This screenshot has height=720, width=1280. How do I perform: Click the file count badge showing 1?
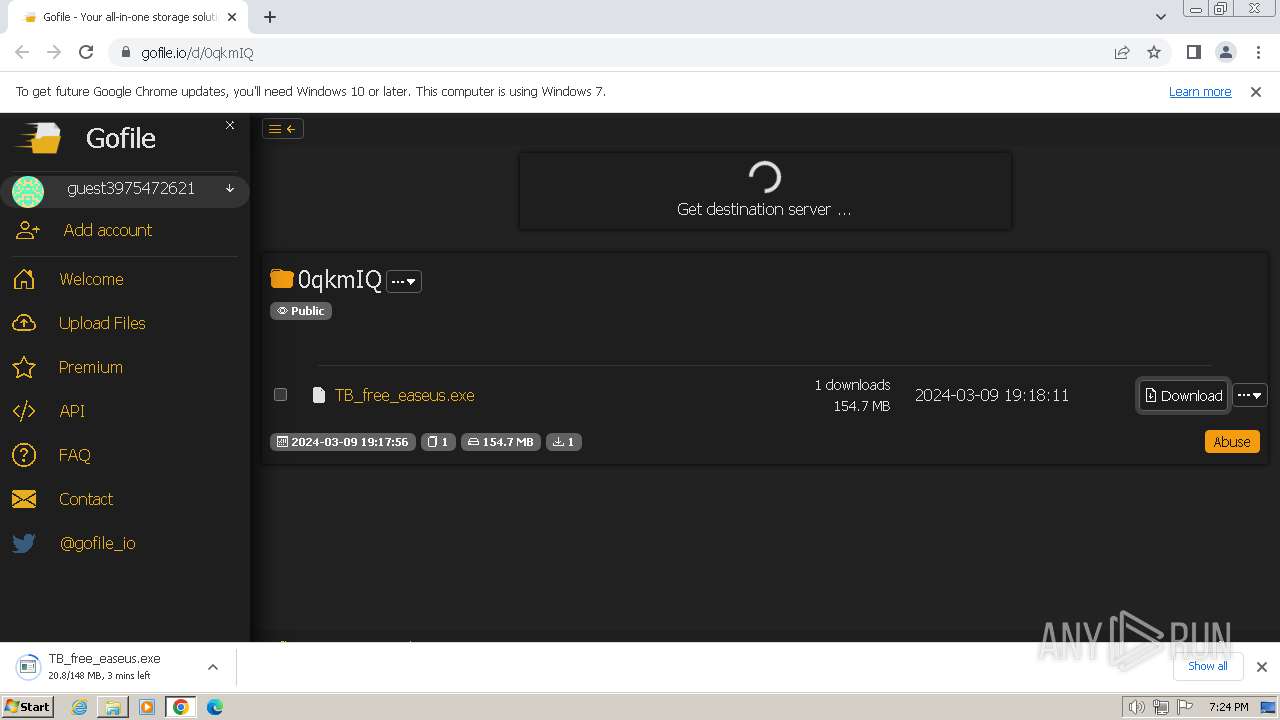[438, 442]
